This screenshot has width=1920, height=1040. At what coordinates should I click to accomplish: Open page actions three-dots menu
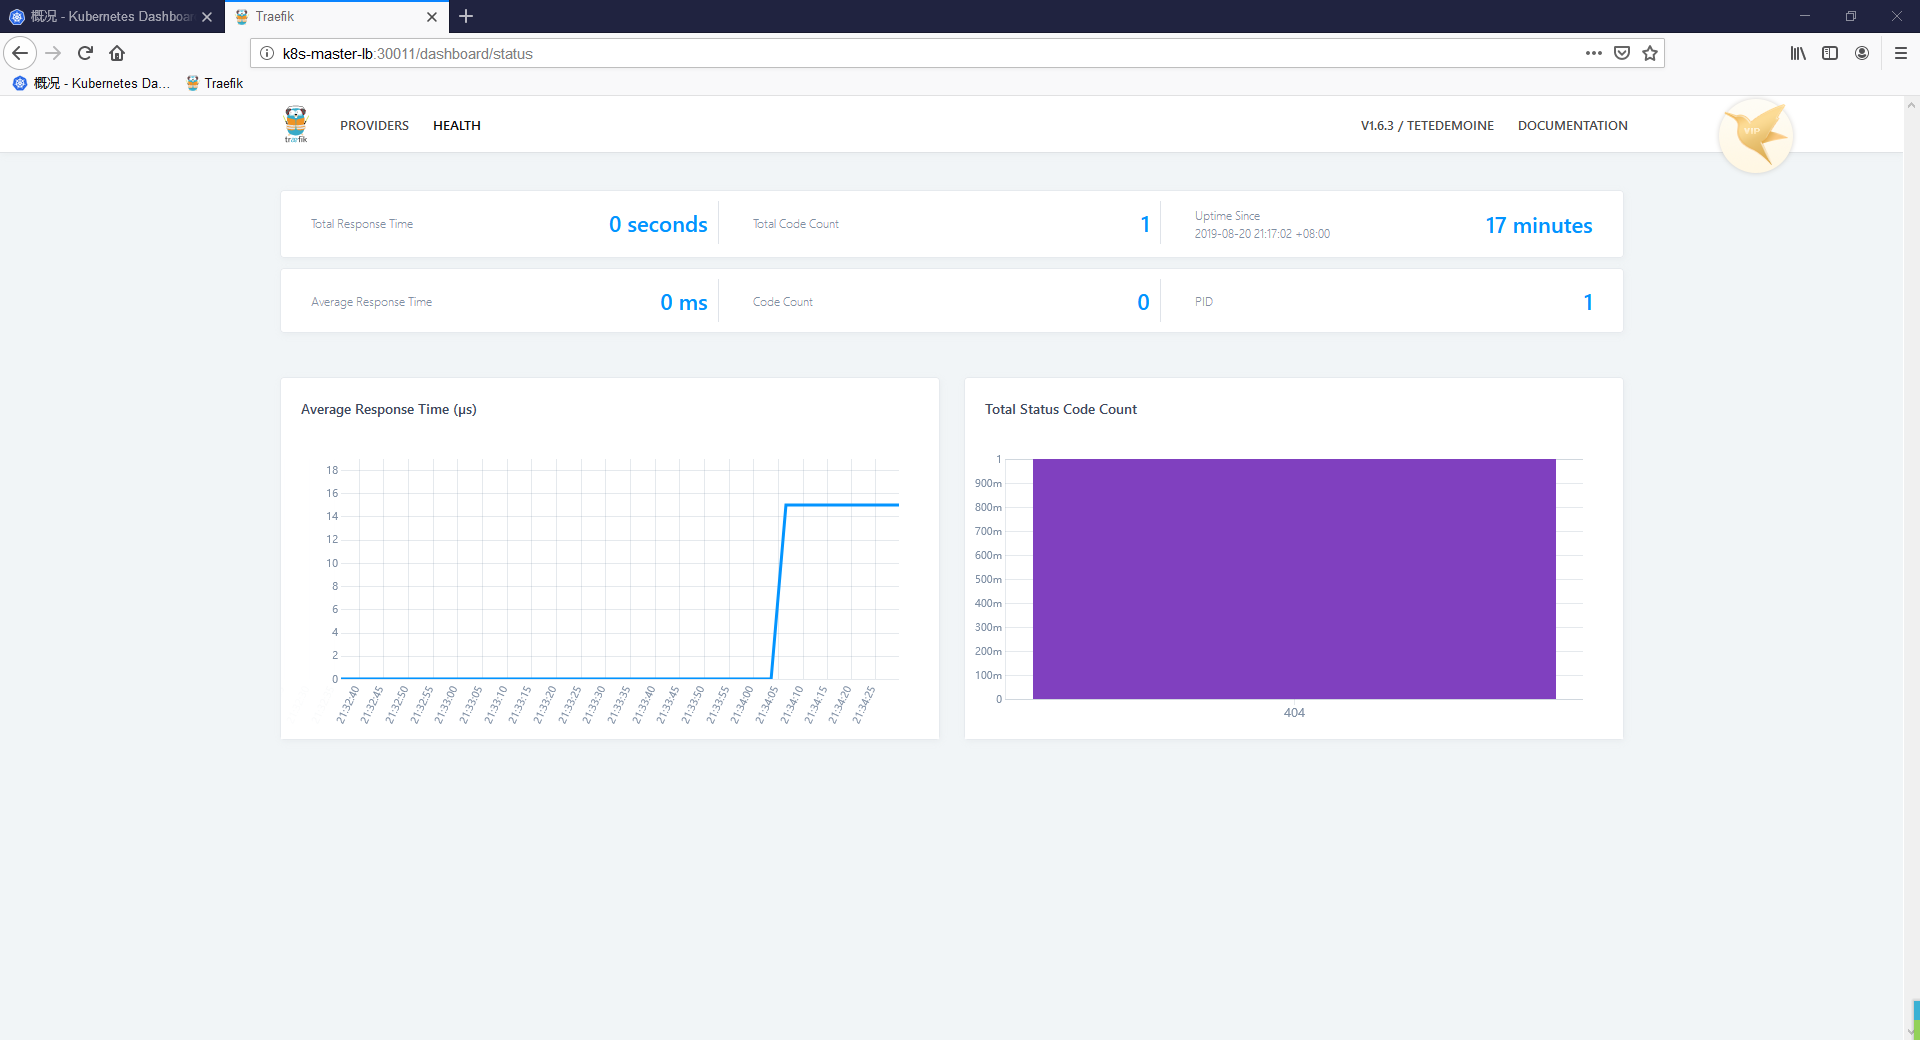(1594, 53)
